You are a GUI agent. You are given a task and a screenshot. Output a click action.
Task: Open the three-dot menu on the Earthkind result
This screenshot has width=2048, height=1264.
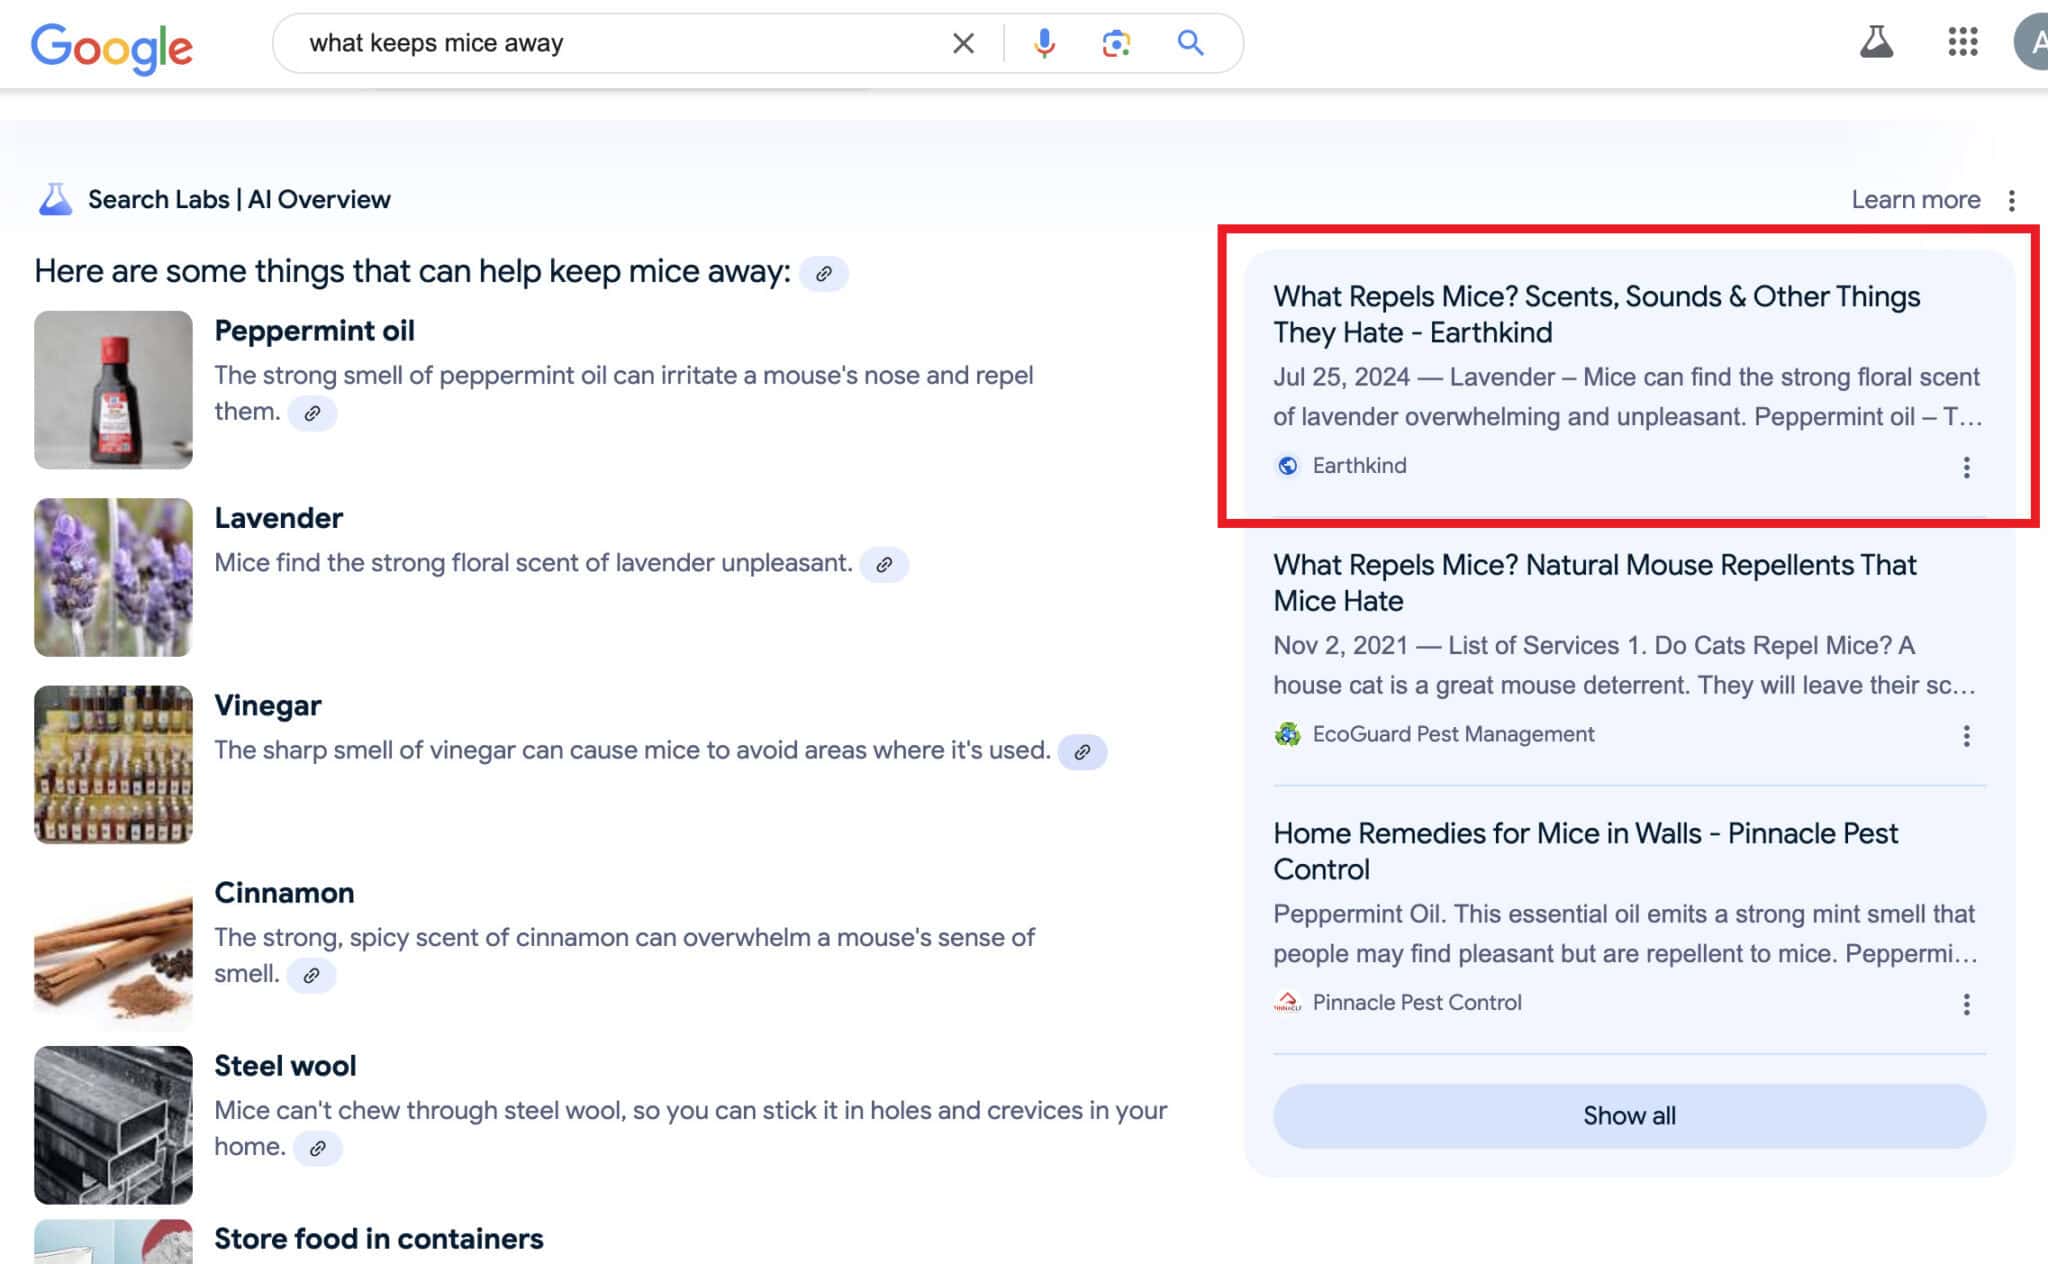pyautogui.click(x=1967, y=467)
